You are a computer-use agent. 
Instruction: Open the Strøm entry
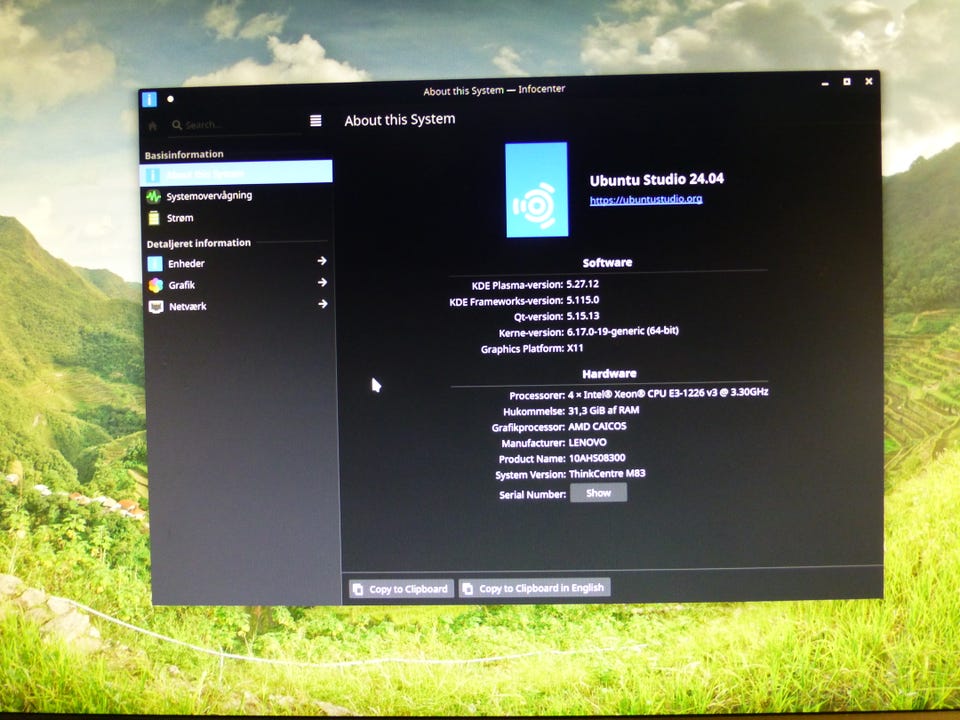point(238,218)
